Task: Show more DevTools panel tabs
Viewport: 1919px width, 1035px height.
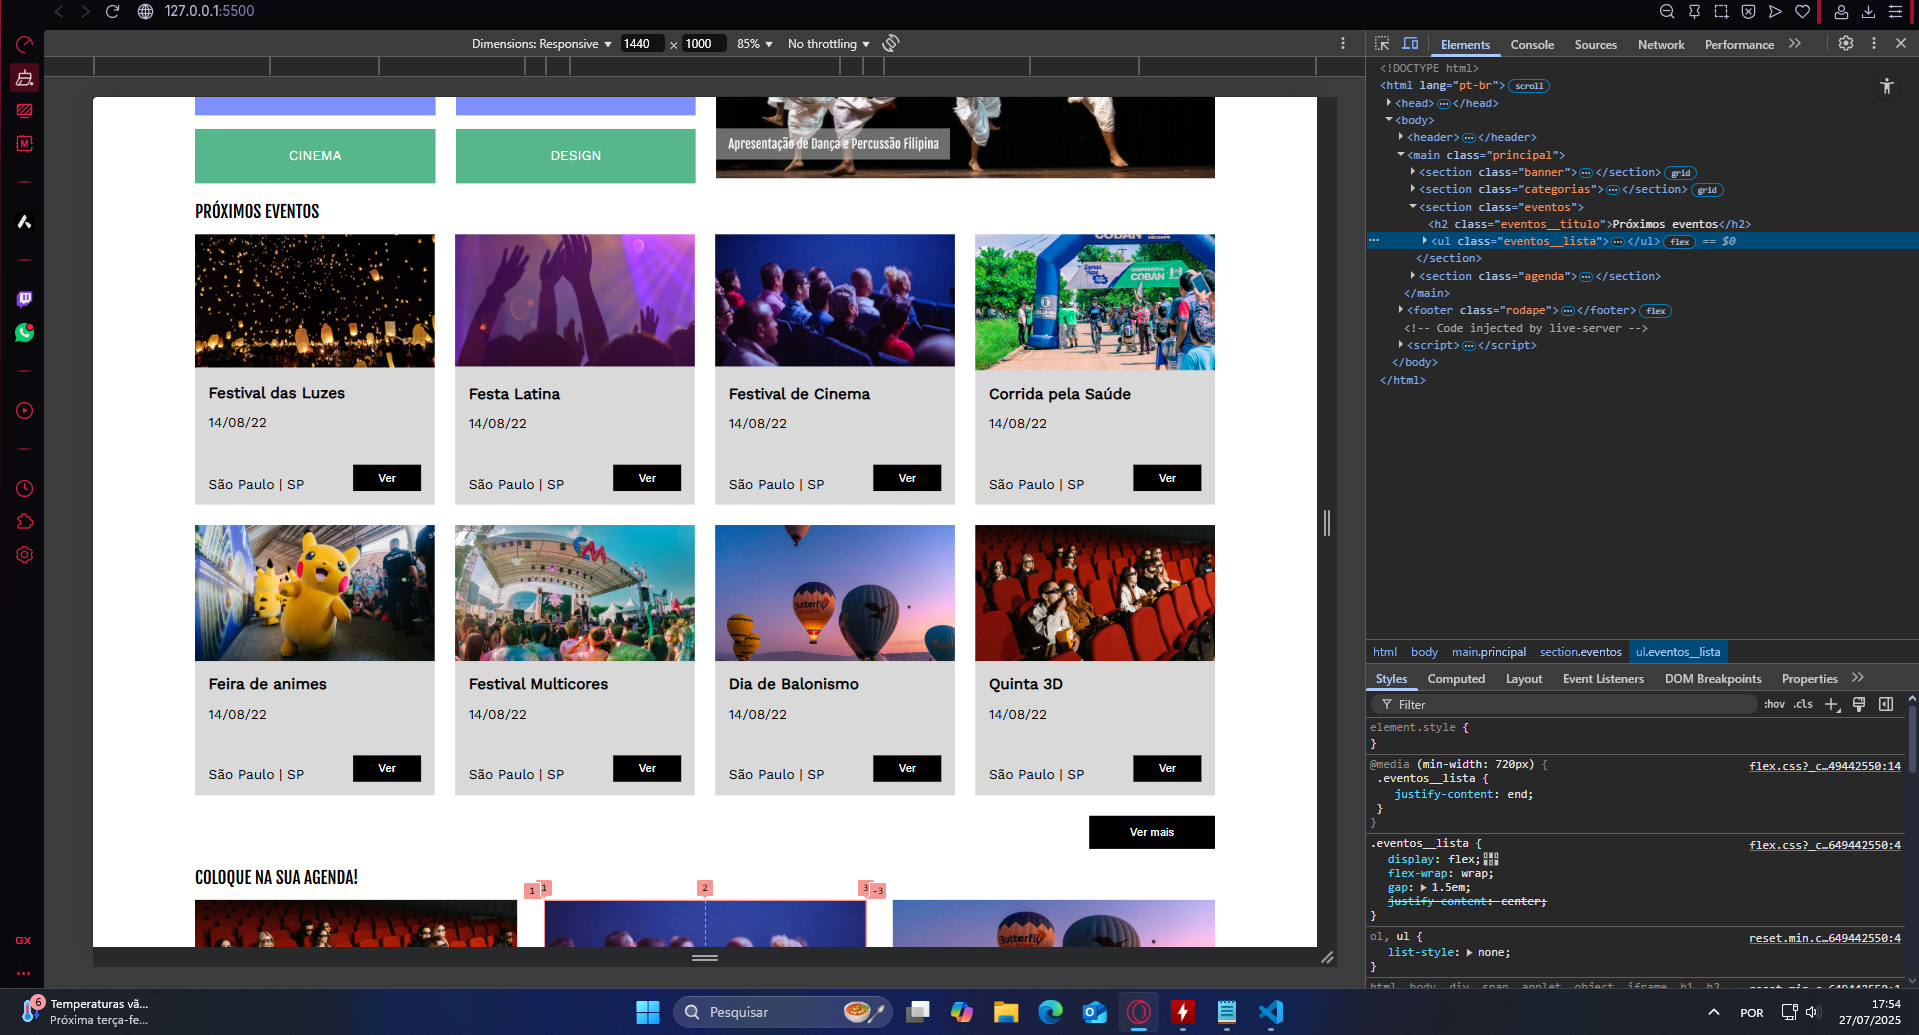Action: pyautogui.click(x=1795, y=44)
